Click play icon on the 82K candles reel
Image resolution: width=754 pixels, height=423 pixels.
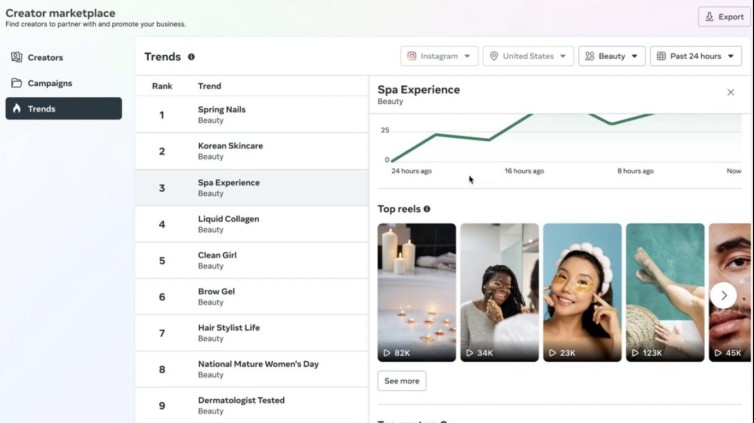point(387,353)
